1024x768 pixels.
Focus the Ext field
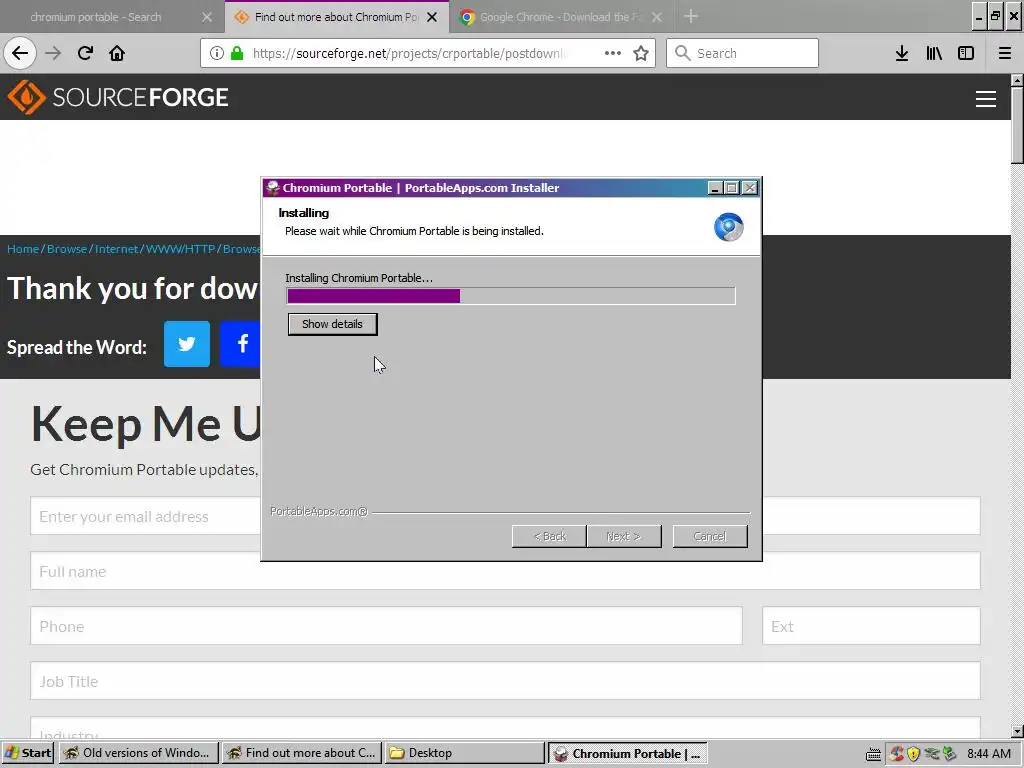(x=871, y=626)
